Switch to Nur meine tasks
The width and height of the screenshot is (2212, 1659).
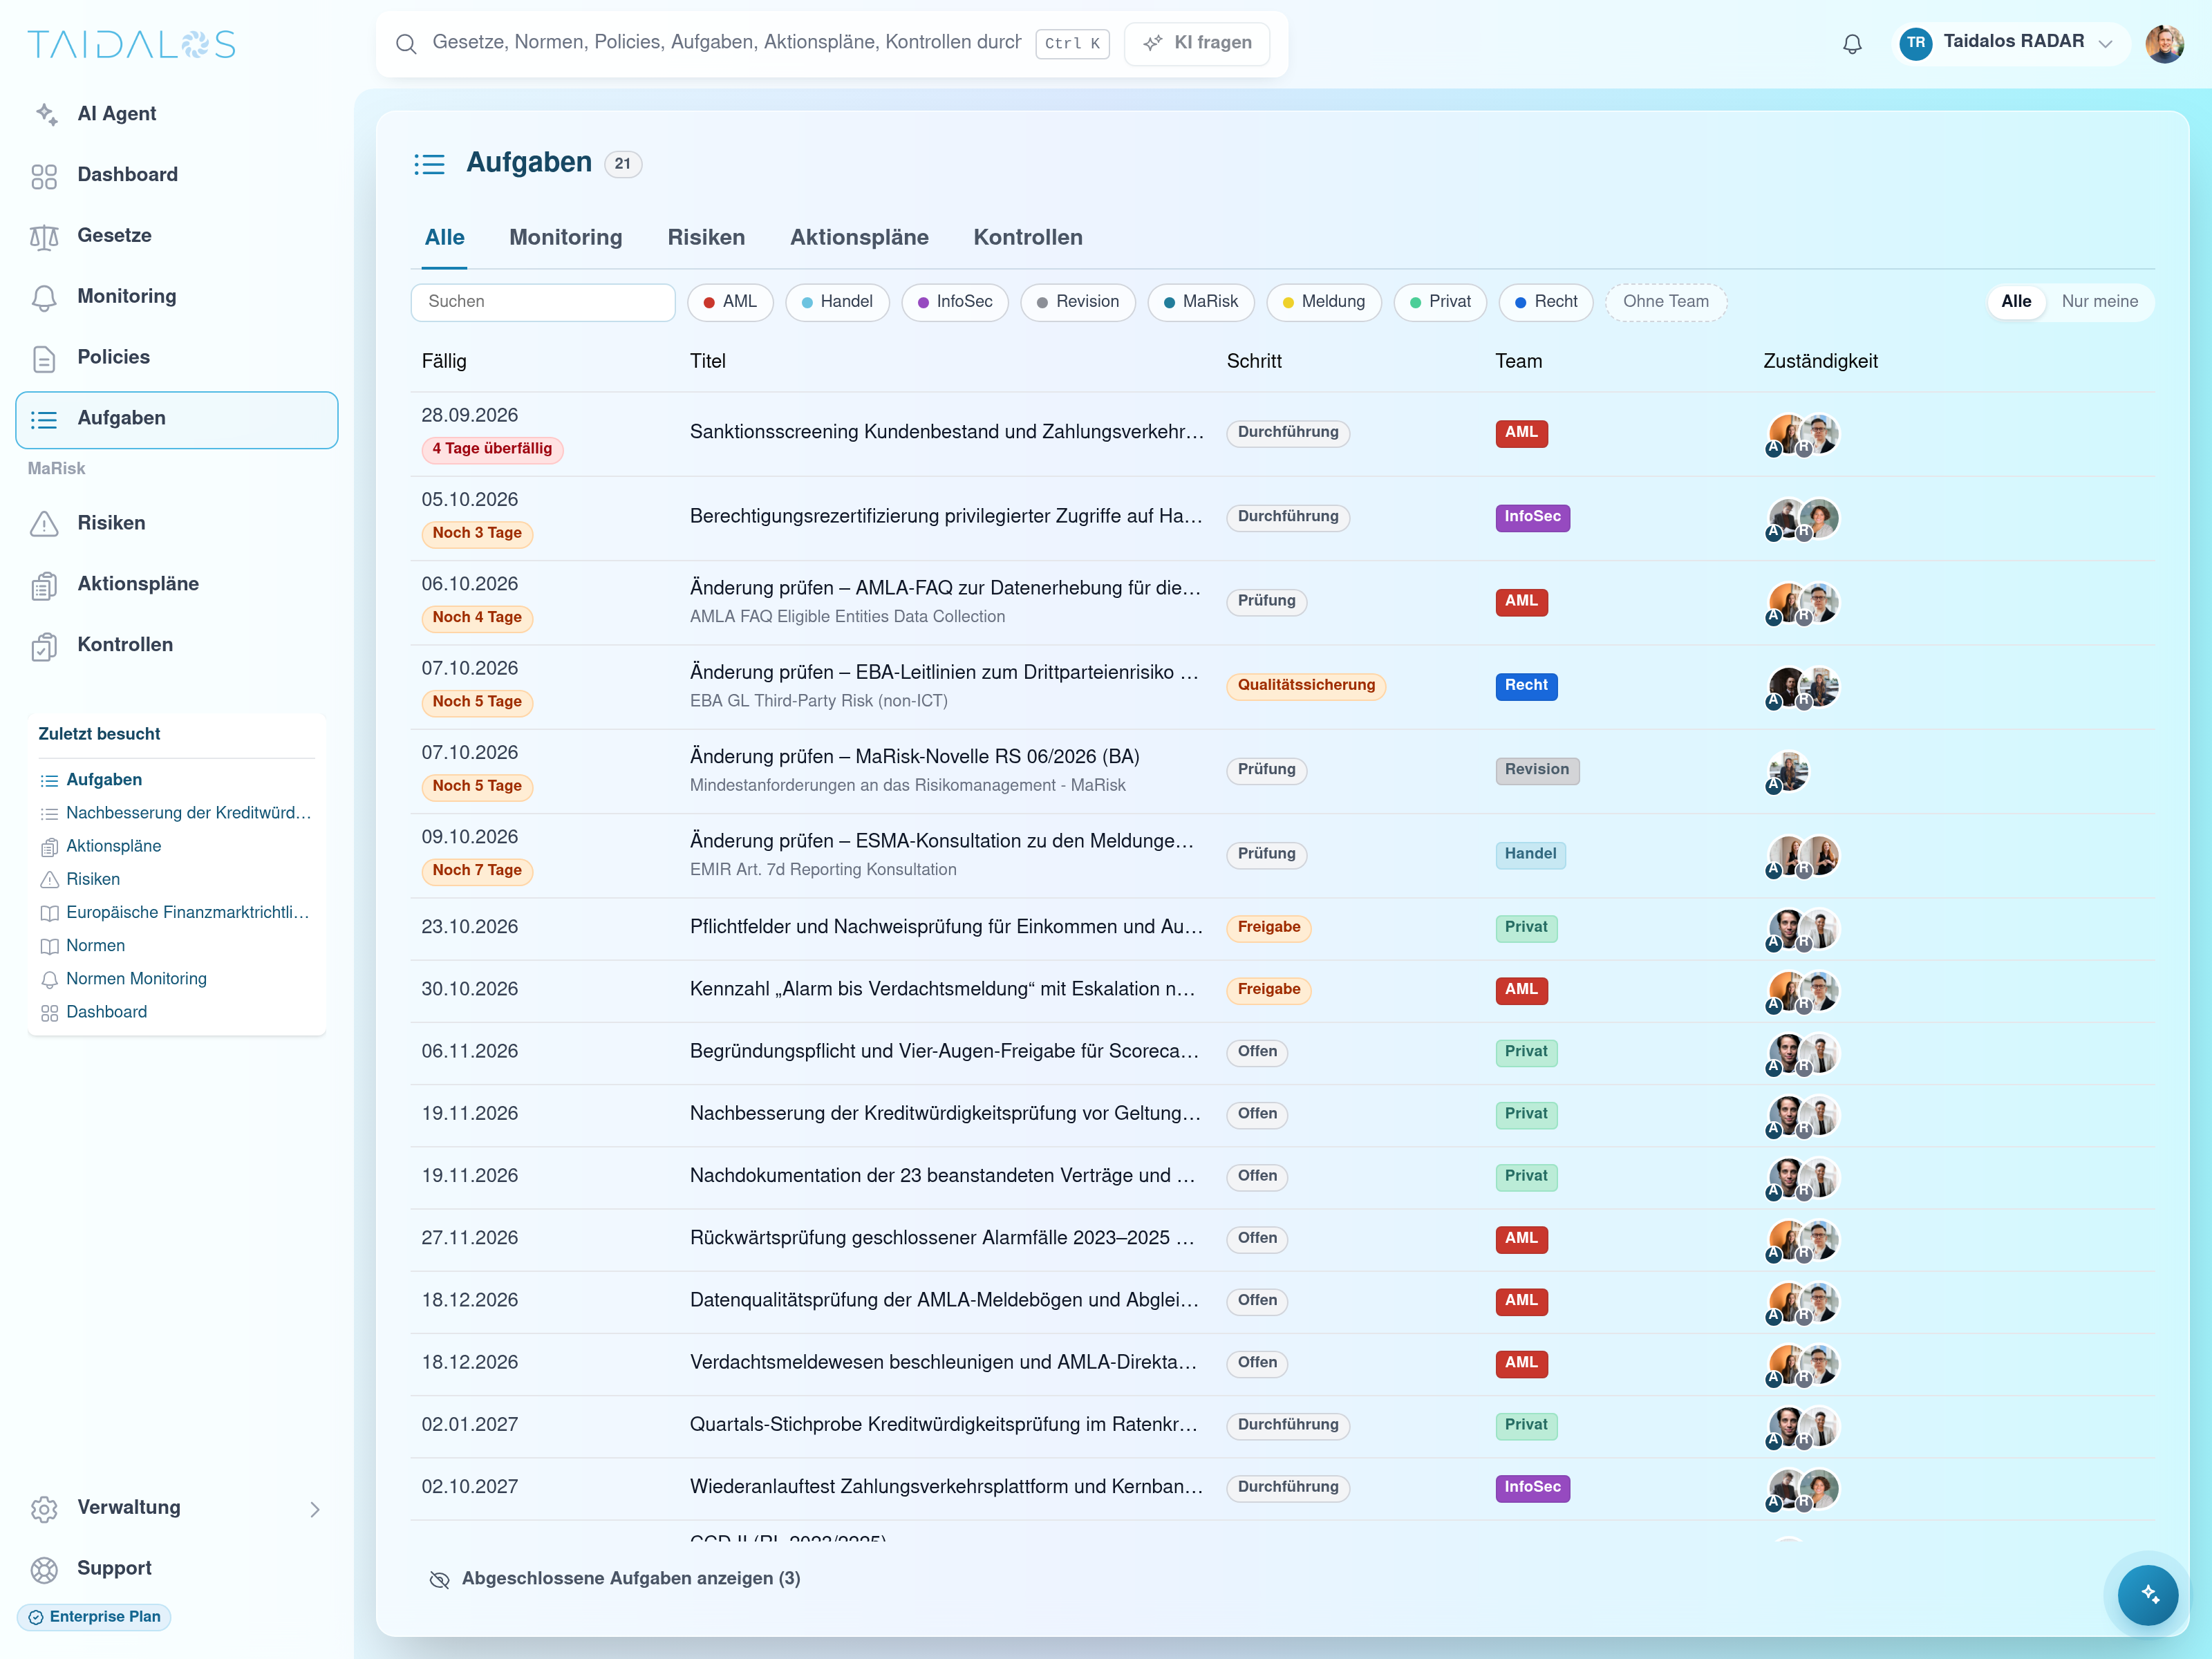2099,302
